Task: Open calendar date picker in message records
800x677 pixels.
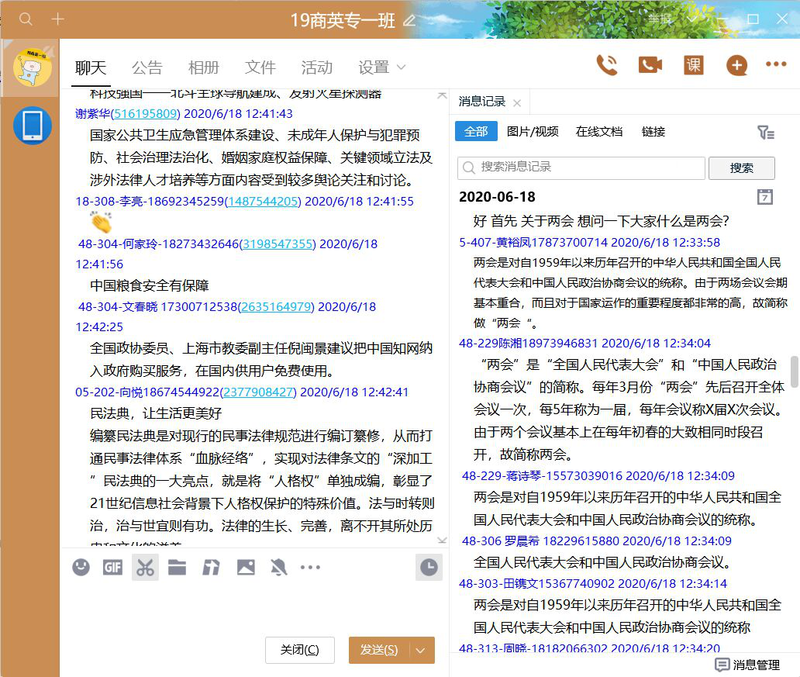Action: click(765, 196)
